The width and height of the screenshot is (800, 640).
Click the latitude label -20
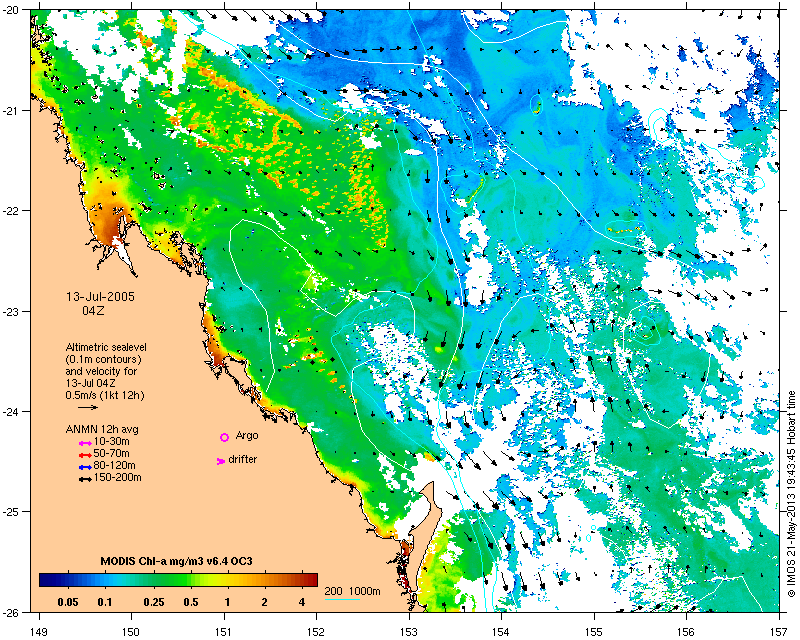(13, 11)
